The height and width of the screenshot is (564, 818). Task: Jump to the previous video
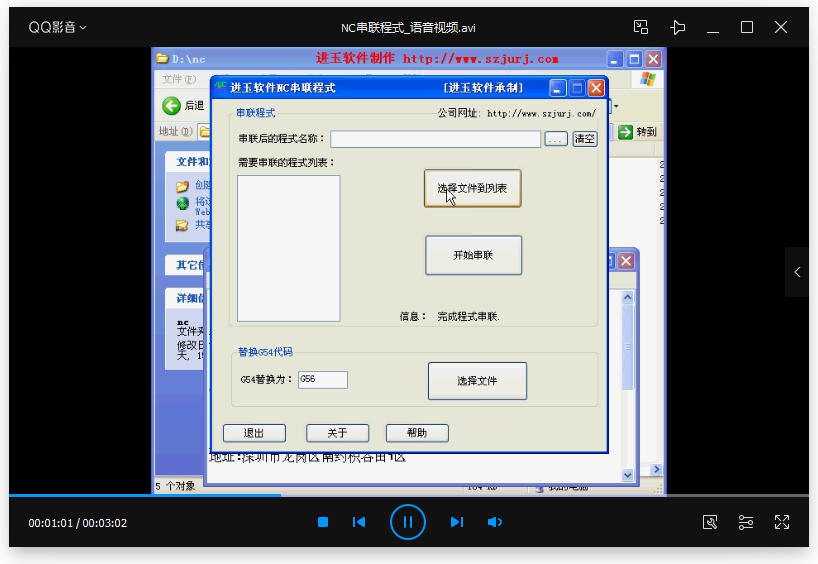point(359,522)
